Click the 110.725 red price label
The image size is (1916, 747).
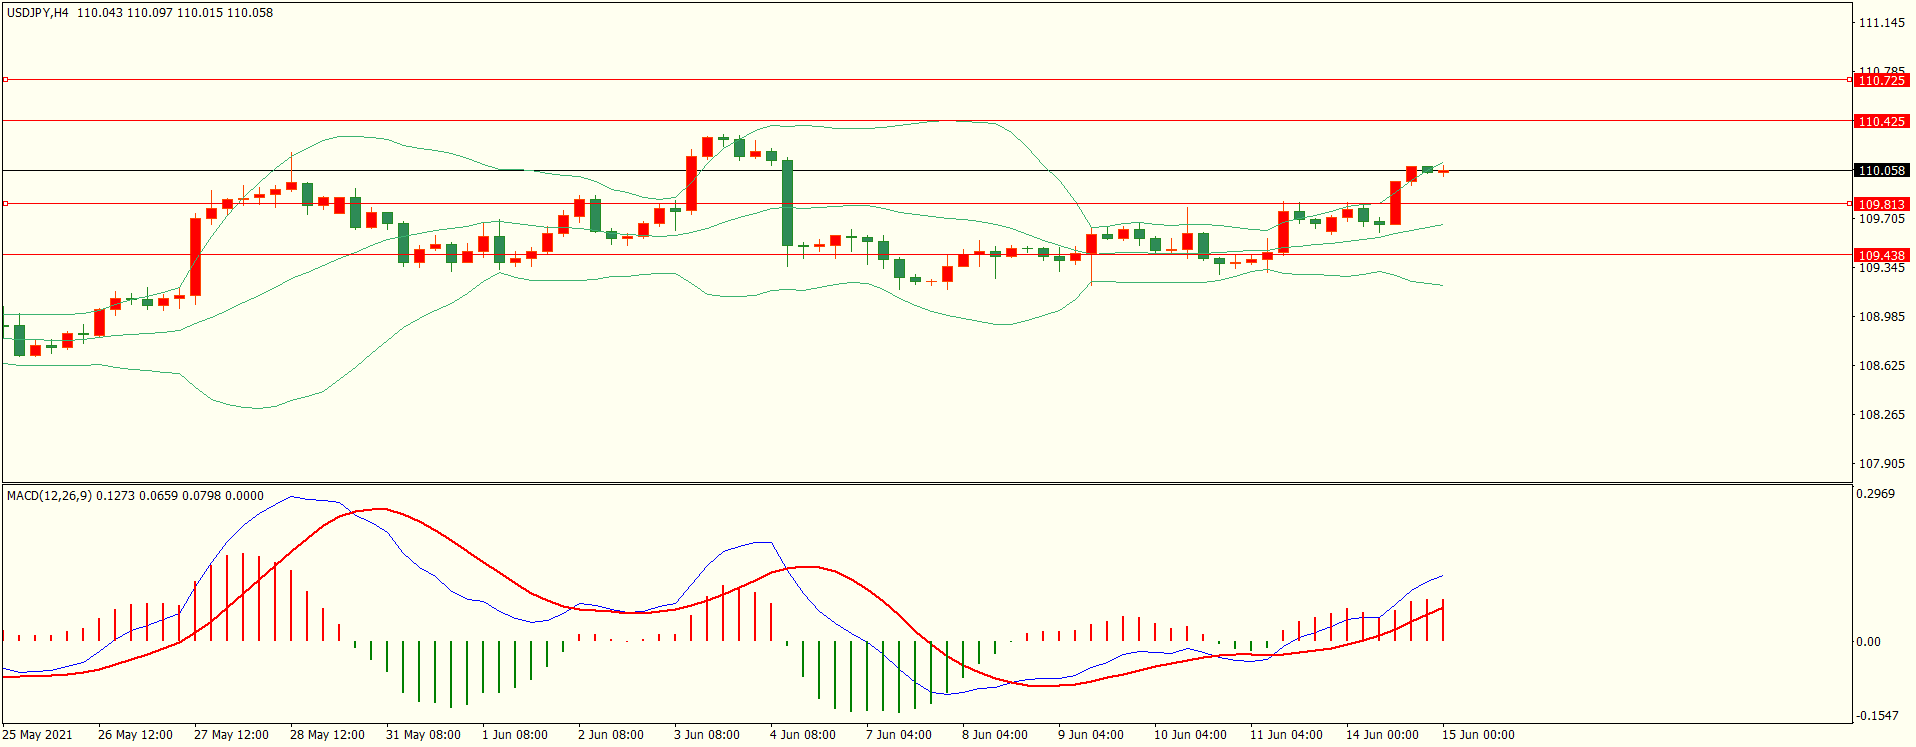point(1881,80)
